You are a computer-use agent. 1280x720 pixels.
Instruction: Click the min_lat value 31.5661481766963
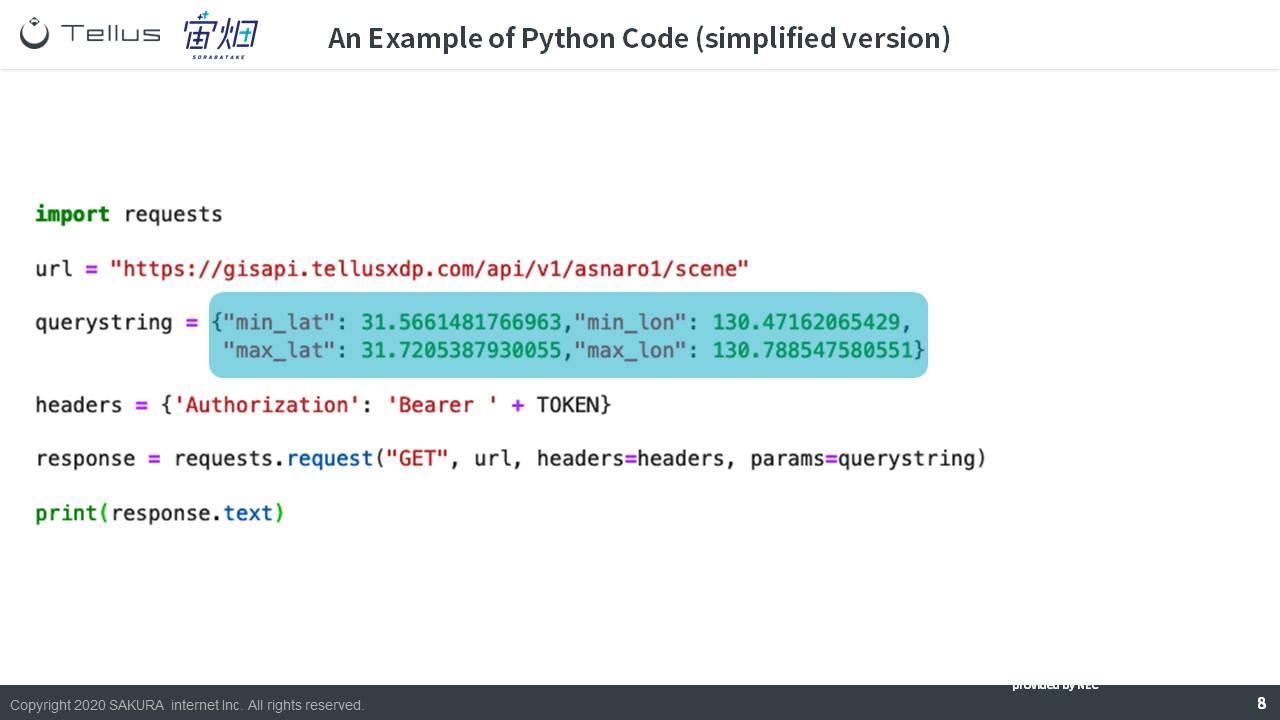(x=461, y=323)
